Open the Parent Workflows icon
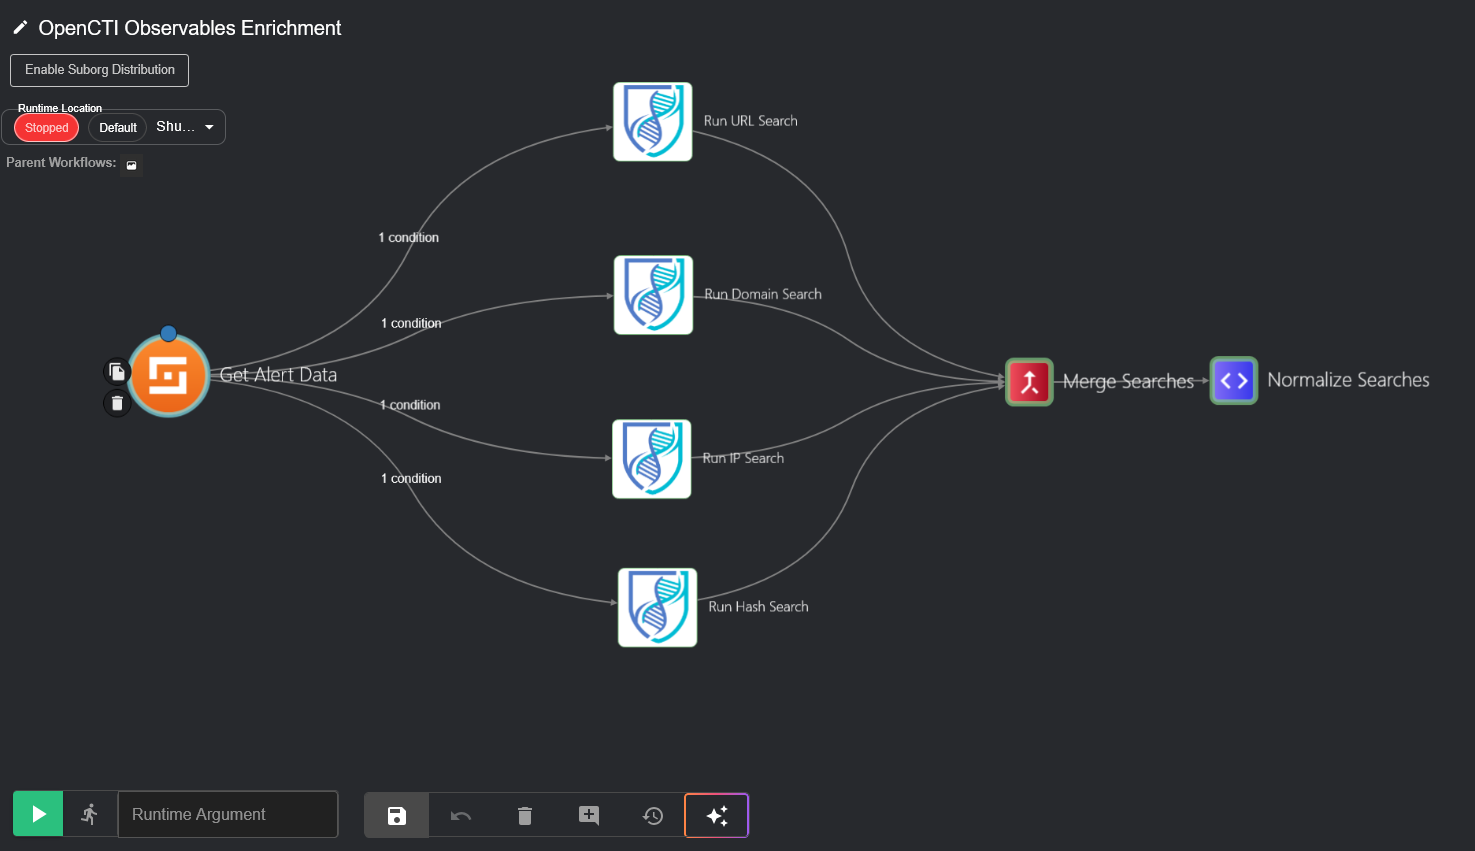 [x=131, y=165]
